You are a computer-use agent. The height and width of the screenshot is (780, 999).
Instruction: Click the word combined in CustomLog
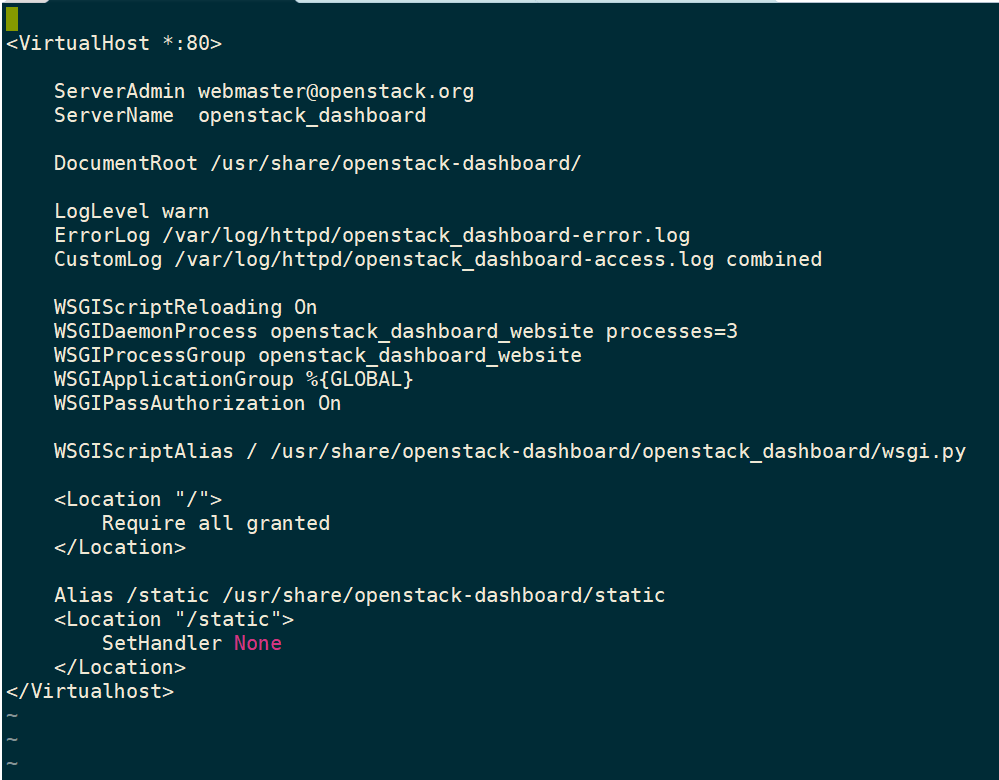tap(774, 259)
